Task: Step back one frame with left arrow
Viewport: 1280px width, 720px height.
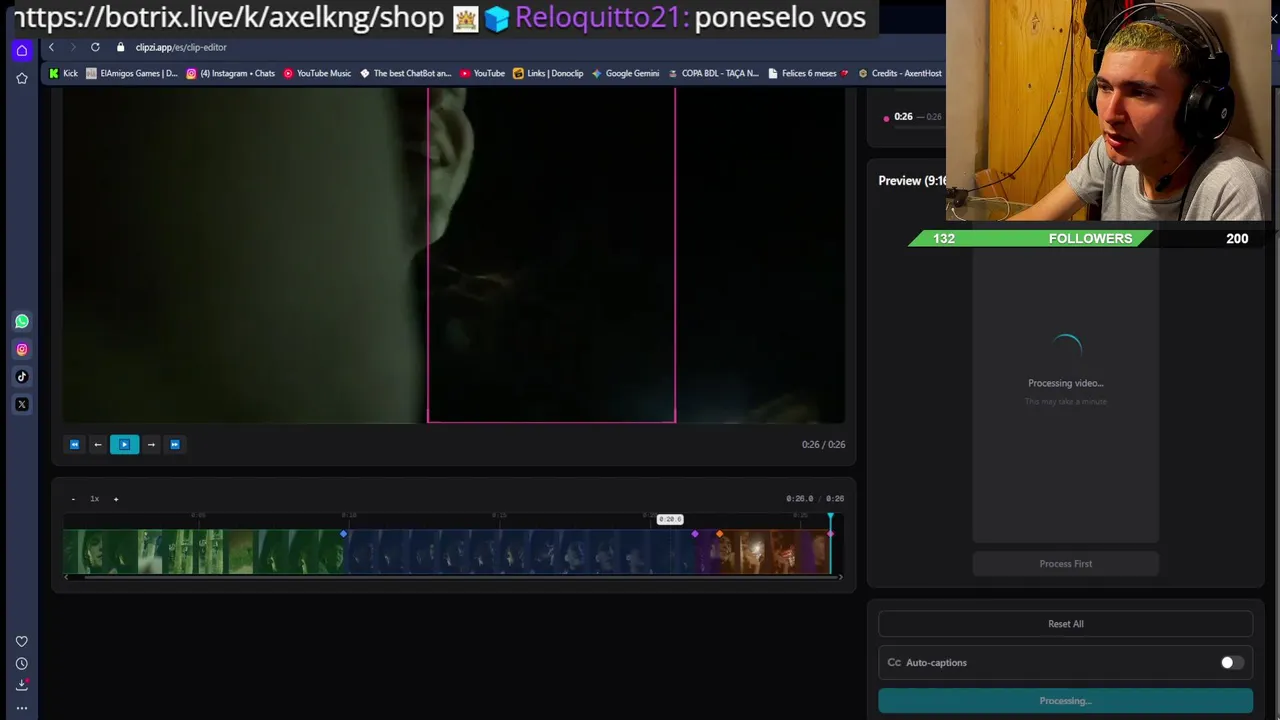Action: coord(98,444)
